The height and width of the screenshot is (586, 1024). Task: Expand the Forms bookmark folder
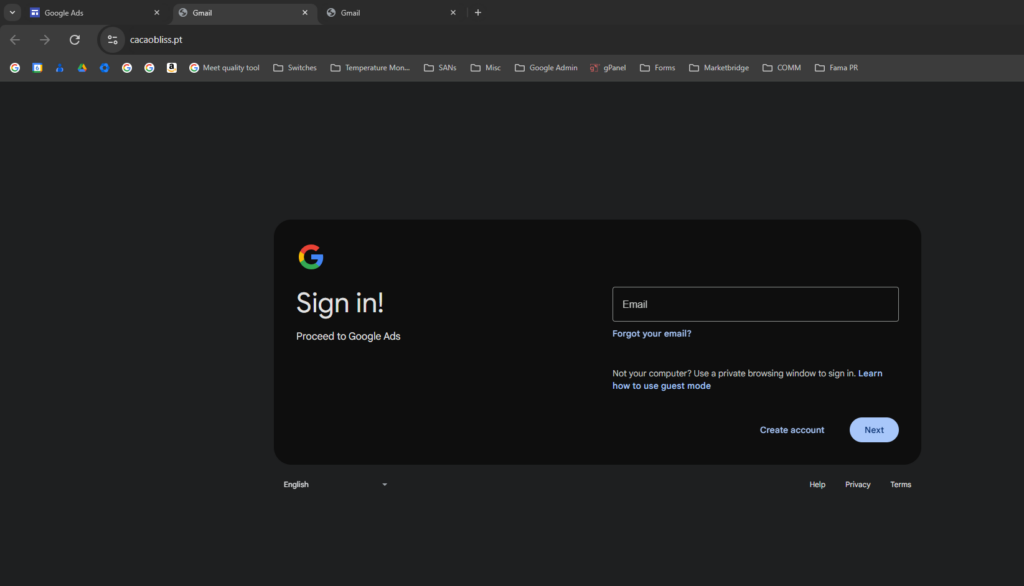coord(657,68)
